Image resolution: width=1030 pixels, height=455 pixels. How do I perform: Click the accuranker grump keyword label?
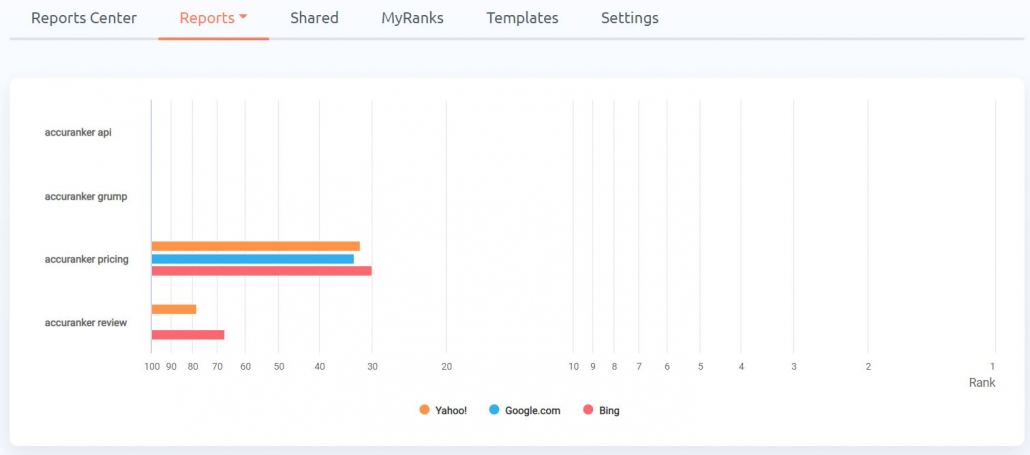click(x=86, y=196)
